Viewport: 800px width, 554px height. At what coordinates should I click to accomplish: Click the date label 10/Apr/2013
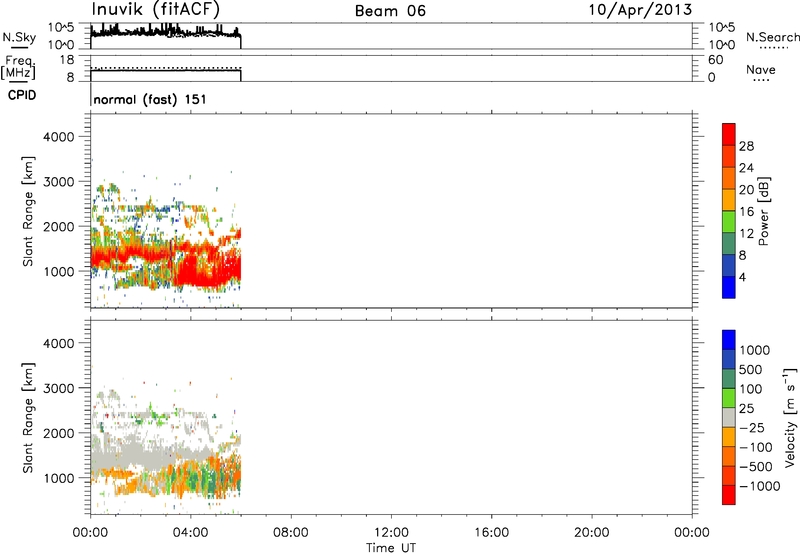pos(640,10)
